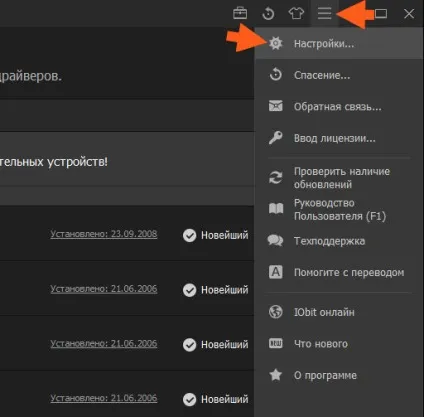The image size is (424, 417).
Task: Click the gear icon beside Настройки
Action: tap(276, 43)
